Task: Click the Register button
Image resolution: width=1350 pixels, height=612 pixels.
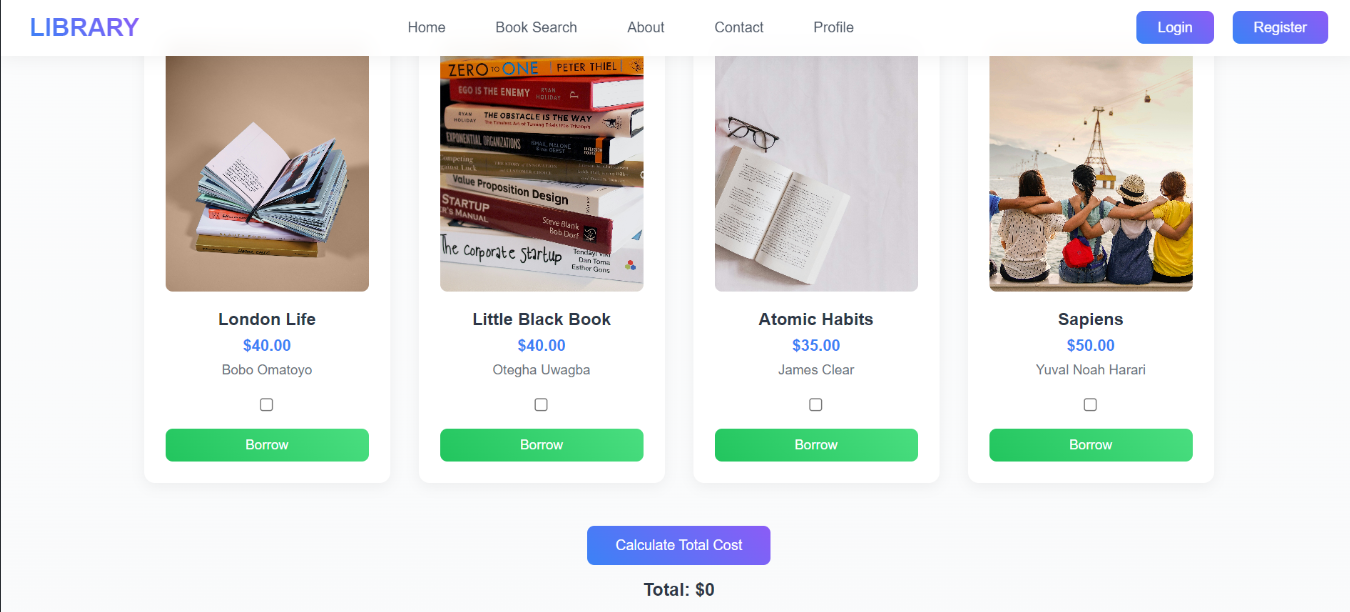Action: (1280, 27)
